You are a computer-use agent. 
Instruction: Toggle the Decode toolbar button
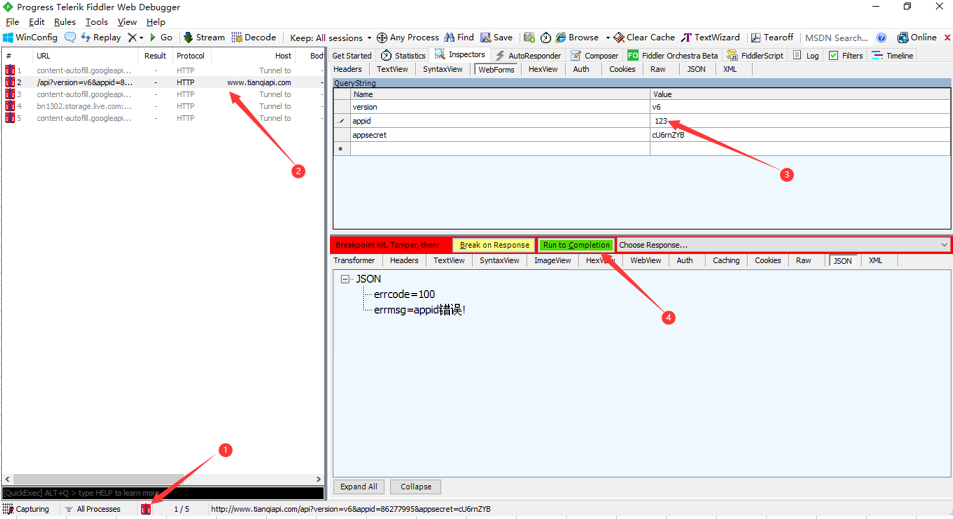click(253, 38)
